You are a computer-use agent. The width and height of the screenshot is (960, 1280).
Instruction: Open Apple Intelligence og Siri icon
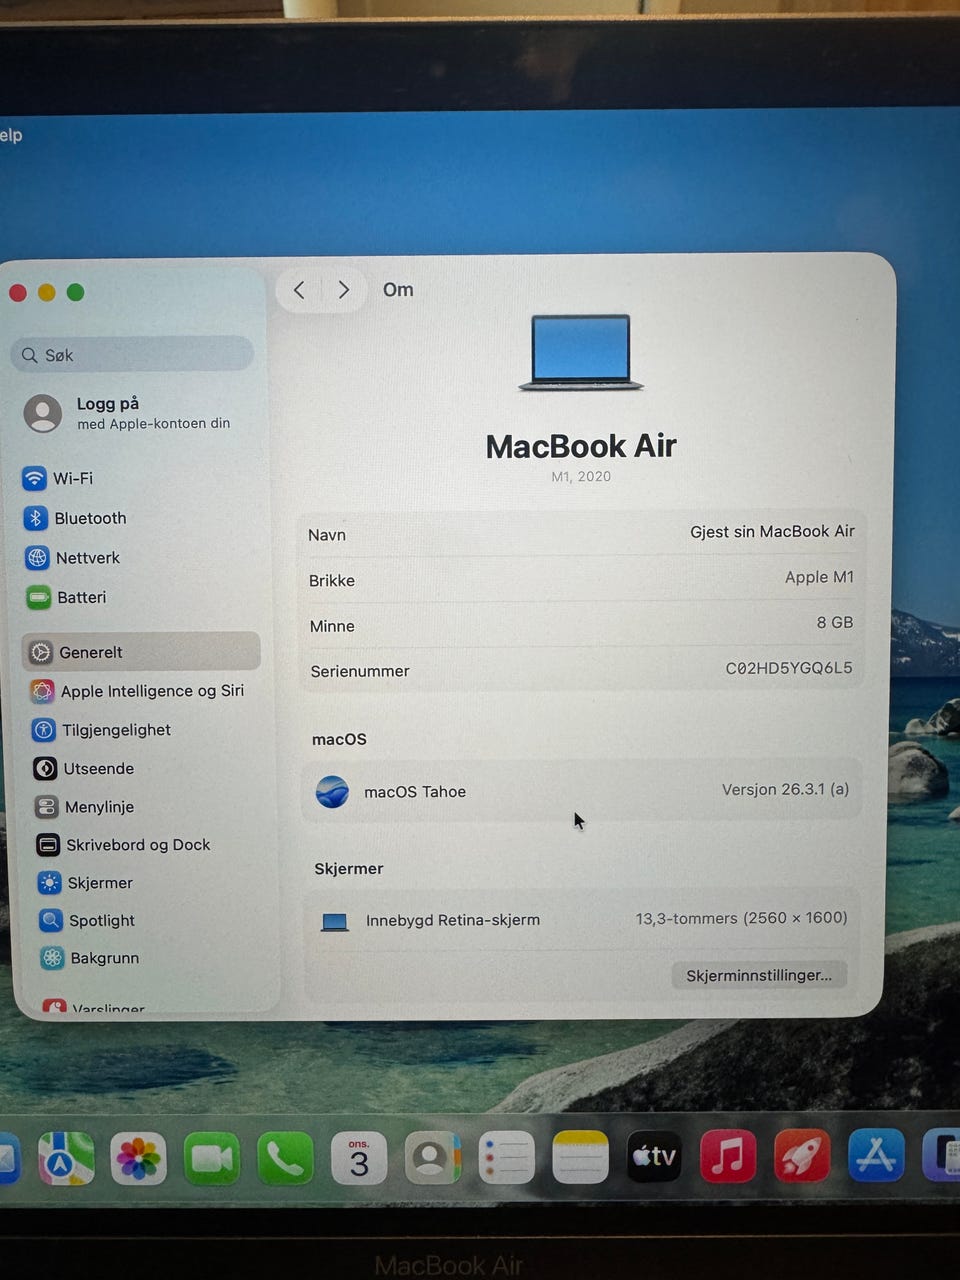42,691
